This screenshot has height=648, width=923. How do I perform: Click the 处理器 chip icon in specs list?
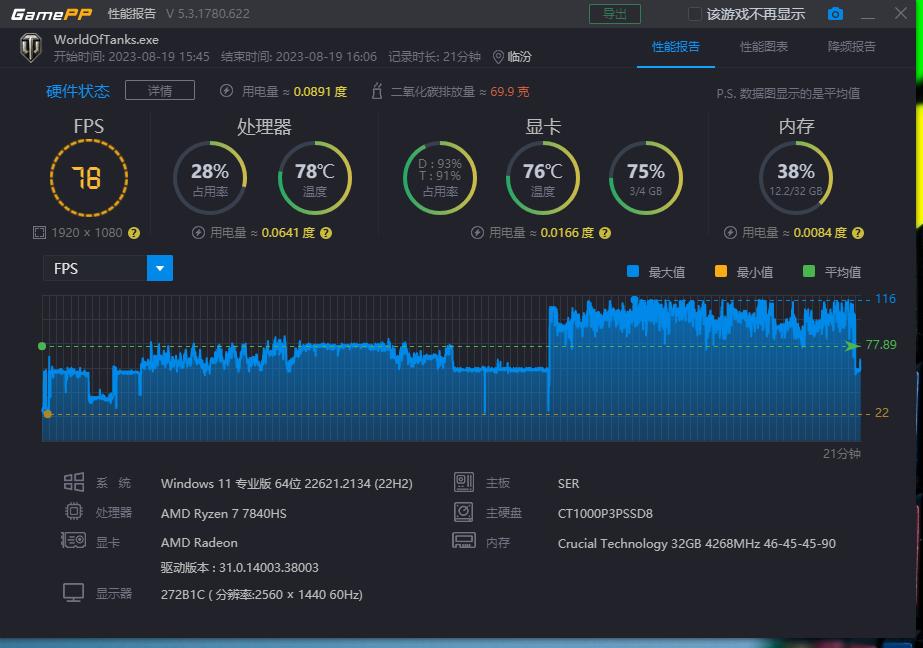(74, 511)
